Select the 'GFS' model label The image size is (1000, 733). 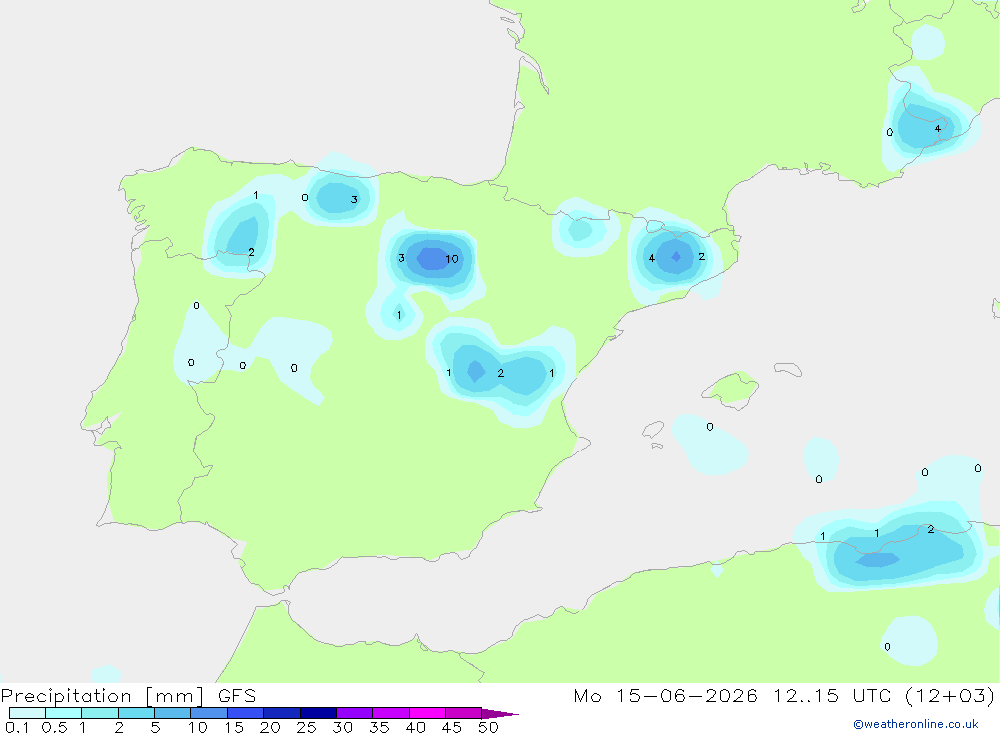[x=237, y=696]
